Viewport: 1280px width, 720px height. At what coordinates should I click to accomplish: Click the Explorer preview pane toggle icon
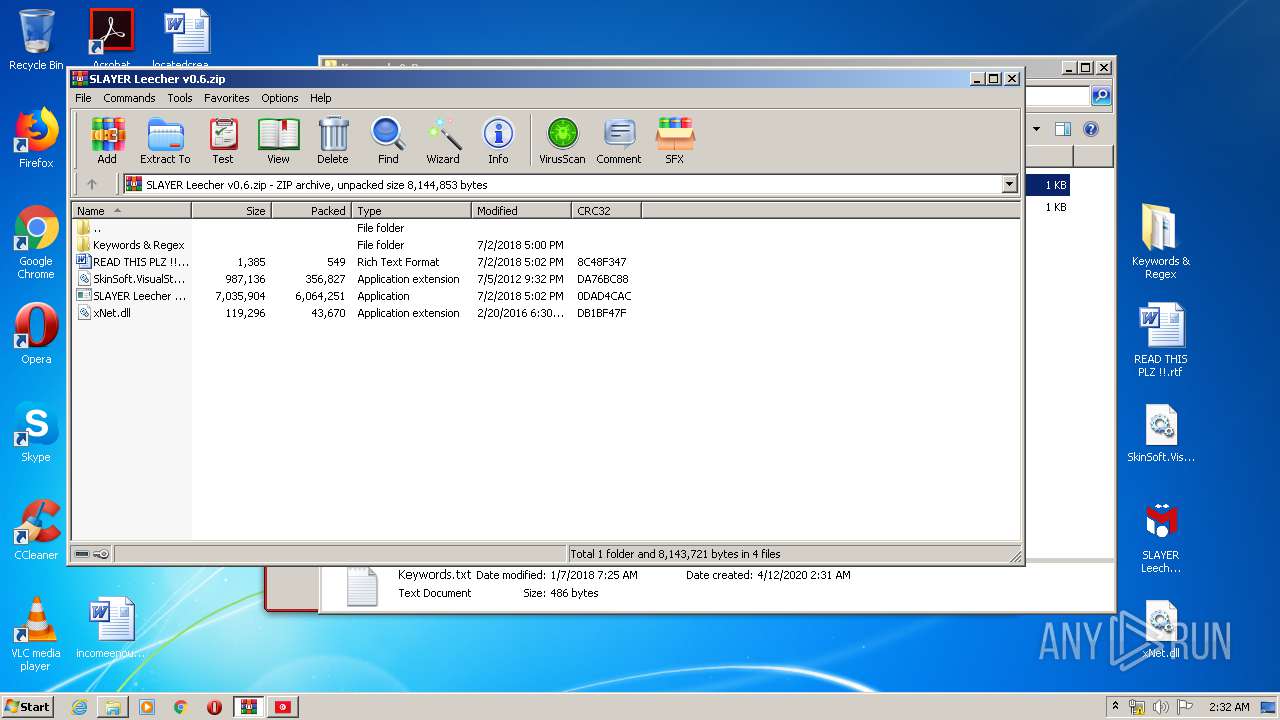point(1063,129)
